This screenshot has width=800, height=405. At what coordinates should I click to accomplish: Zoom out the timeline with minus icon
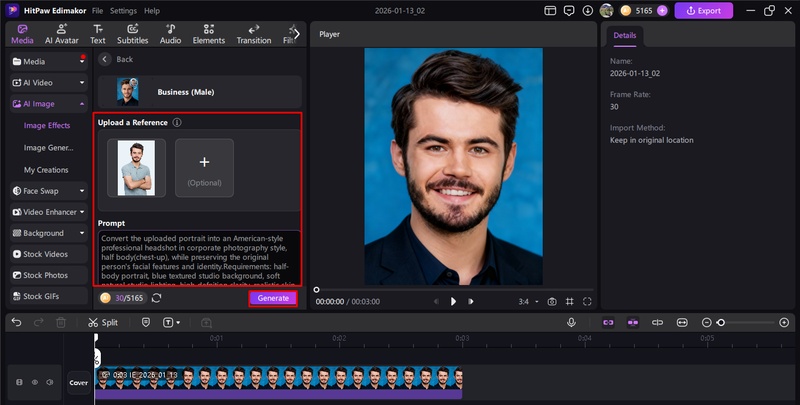pyautogui.click(x=707, y=322)
